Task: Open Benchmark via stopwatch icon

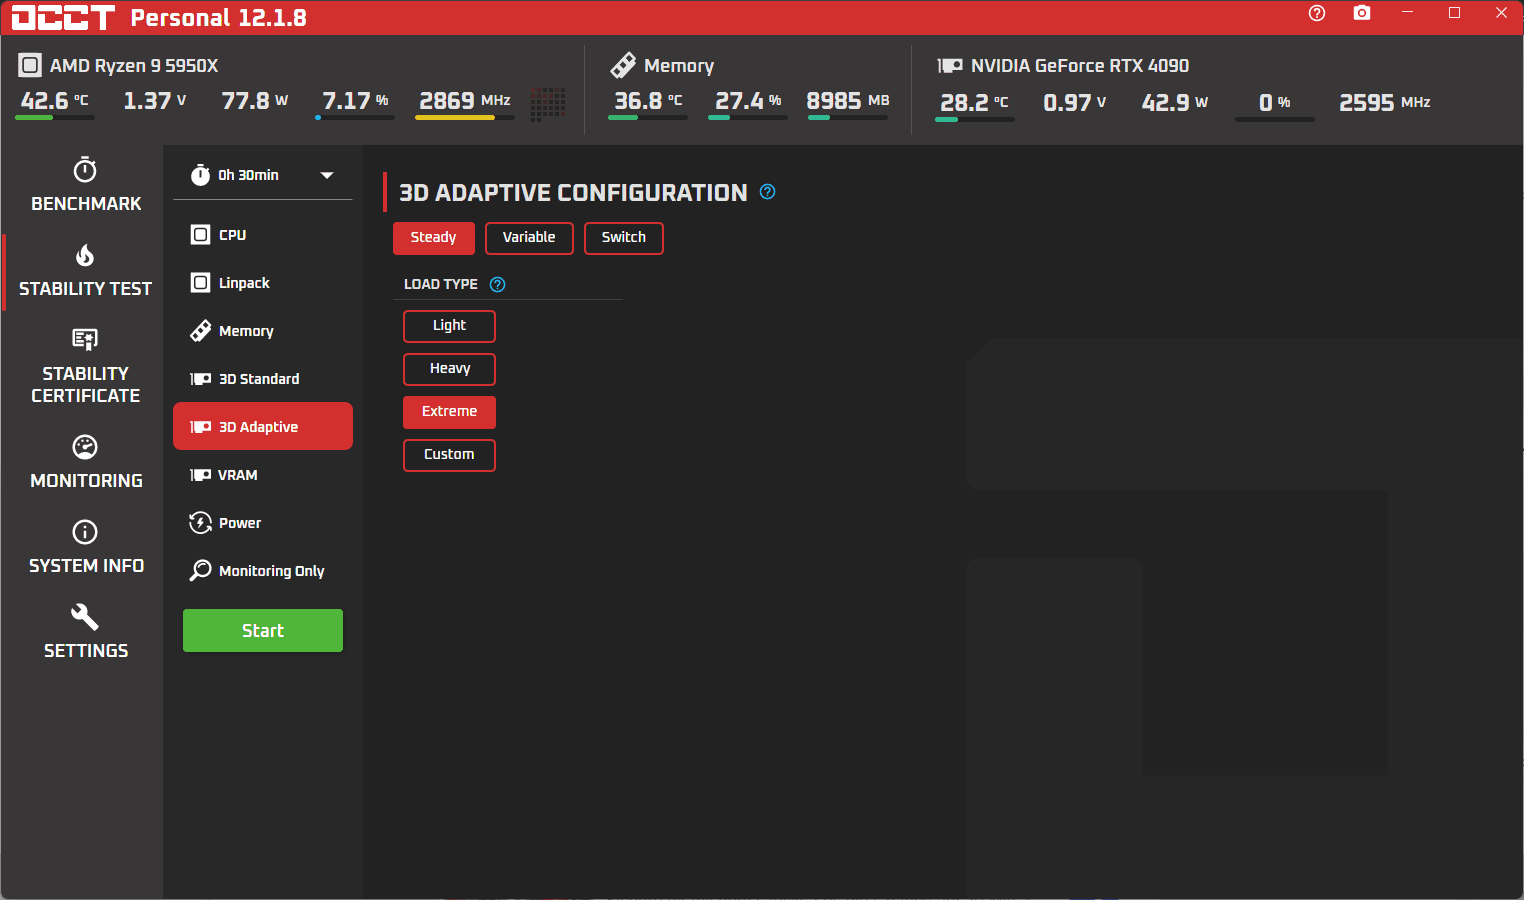Action: tap(85, 169)
